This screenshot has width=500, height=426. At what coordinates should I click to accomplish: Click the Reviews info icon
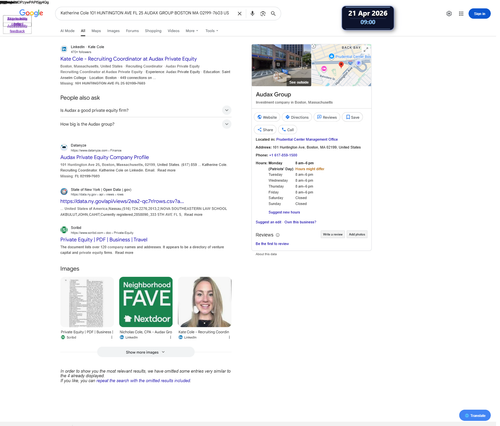(278, 235)
